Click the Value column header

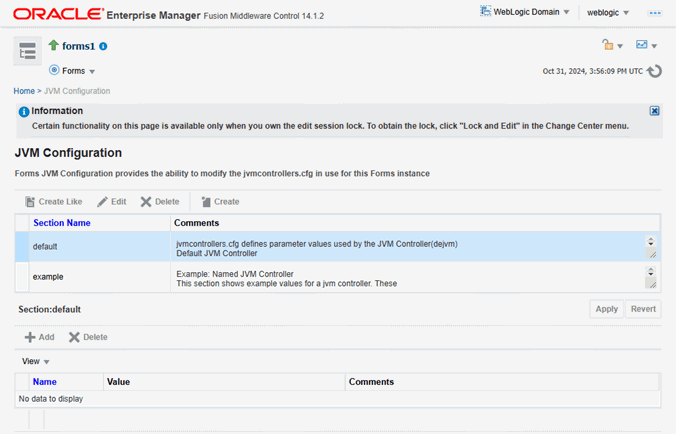tap(118, 382)
